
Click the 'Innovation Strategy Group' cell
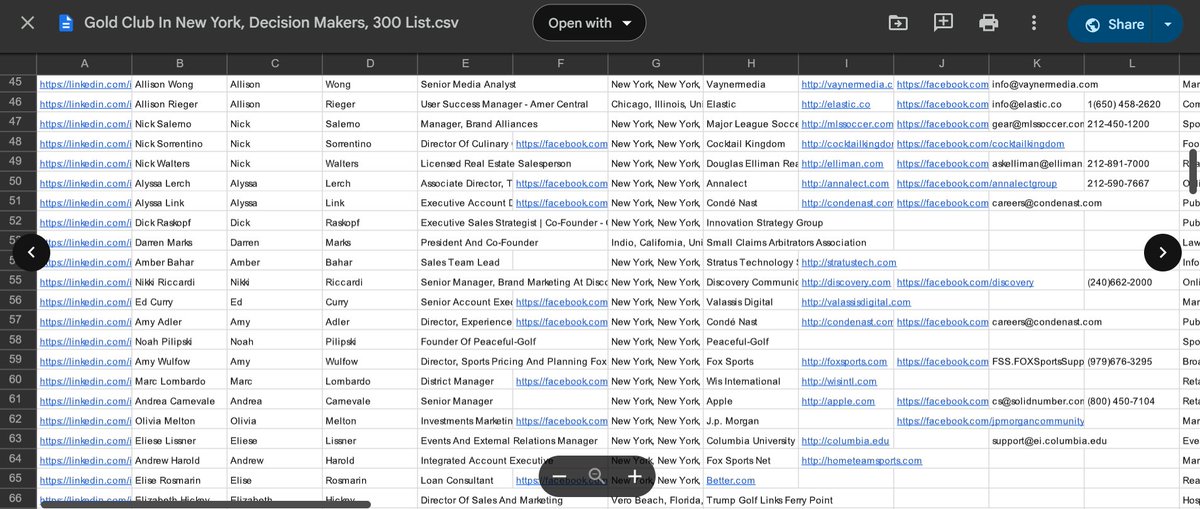point(764,223)
